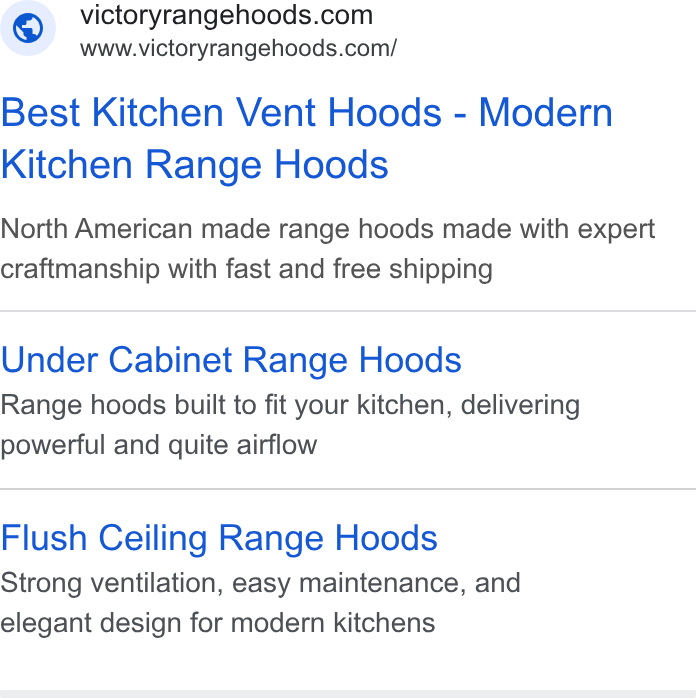Click the "elegant design for modern kitchens" text

218,622
